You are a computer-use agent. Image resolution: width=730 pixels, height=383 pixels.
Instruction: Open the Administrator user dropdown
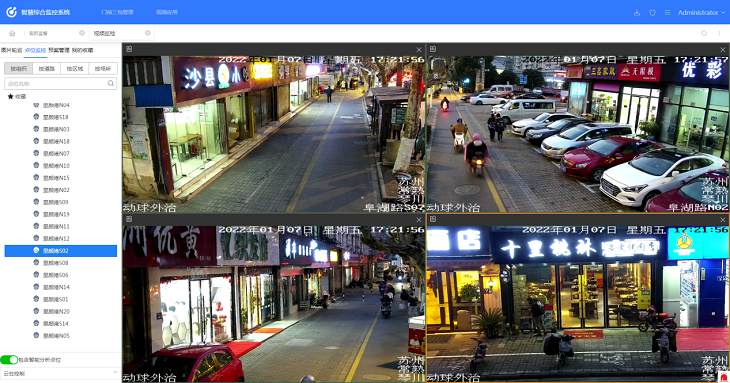click(701, 13)
